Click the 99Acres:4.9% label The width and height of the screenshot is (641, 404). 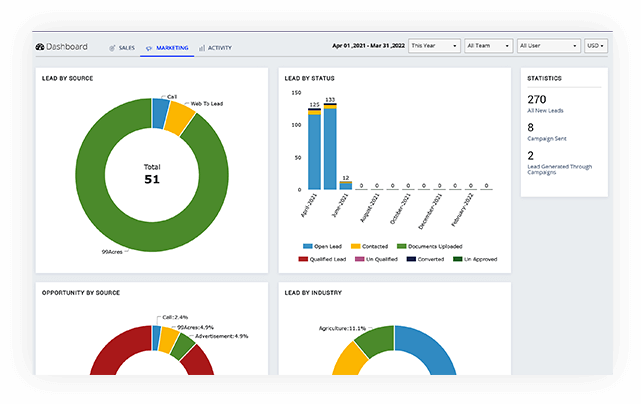tap(195, 328)
